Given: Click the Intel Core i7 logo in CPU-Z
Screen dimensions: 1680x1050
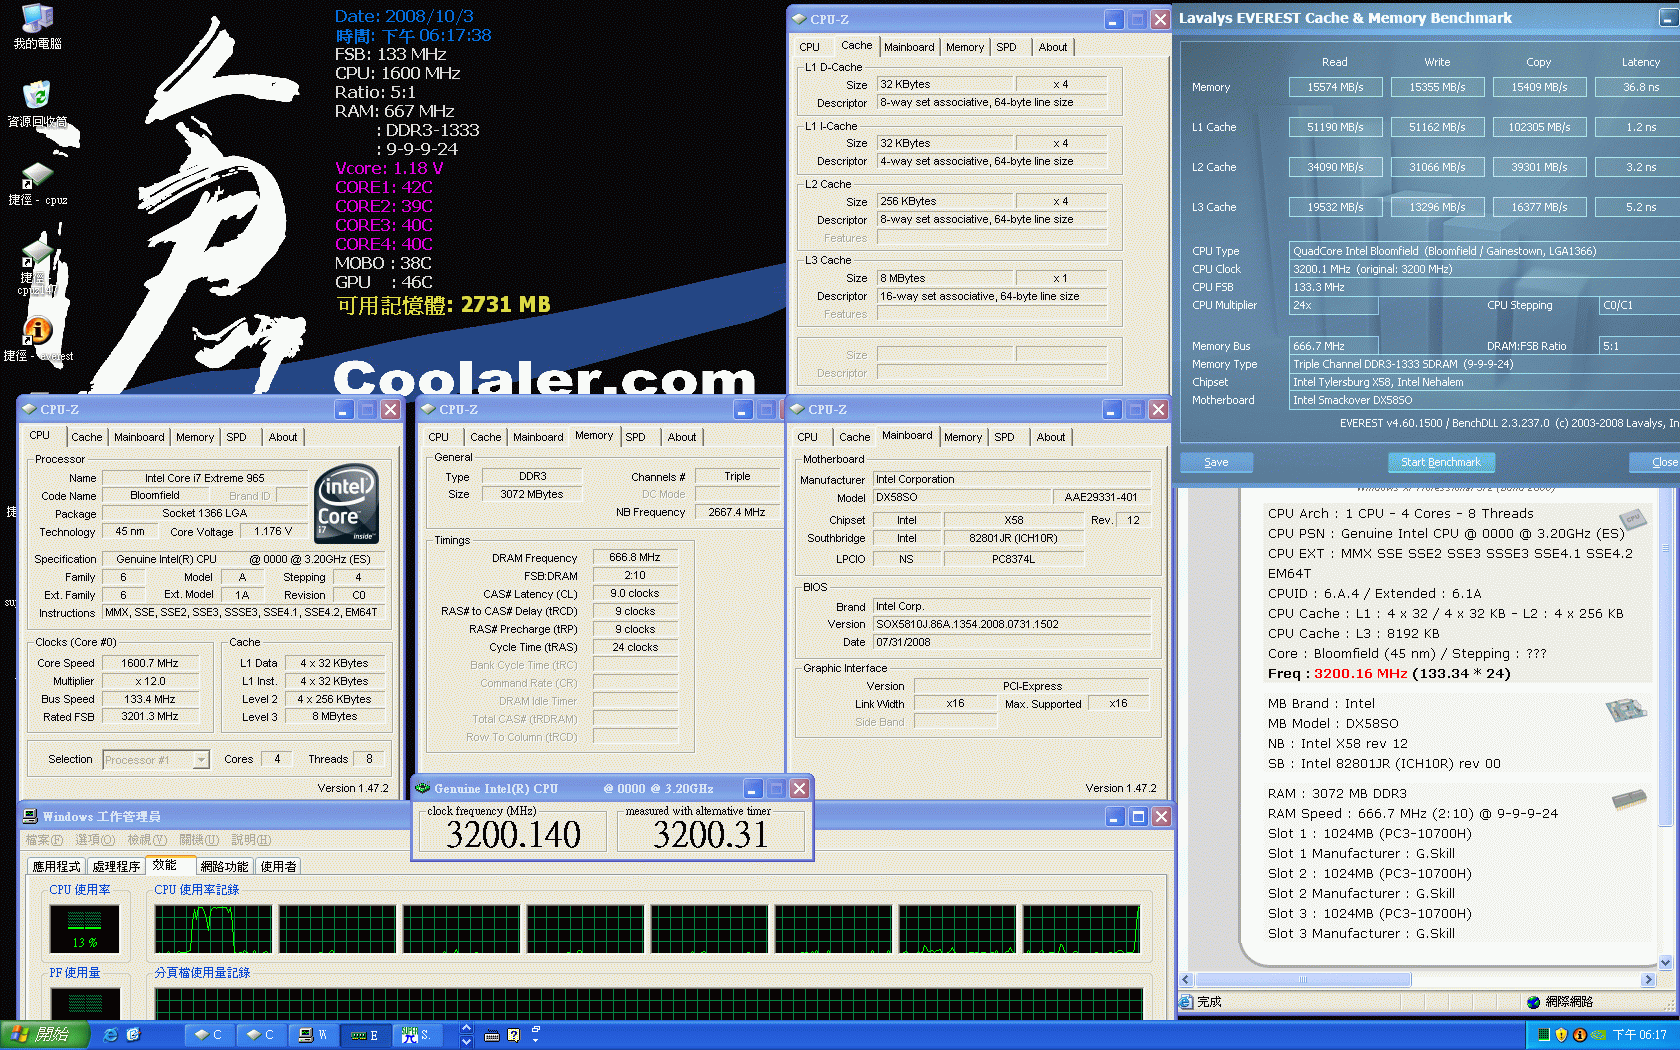Looking at the screenshot, I should (347, 503).
